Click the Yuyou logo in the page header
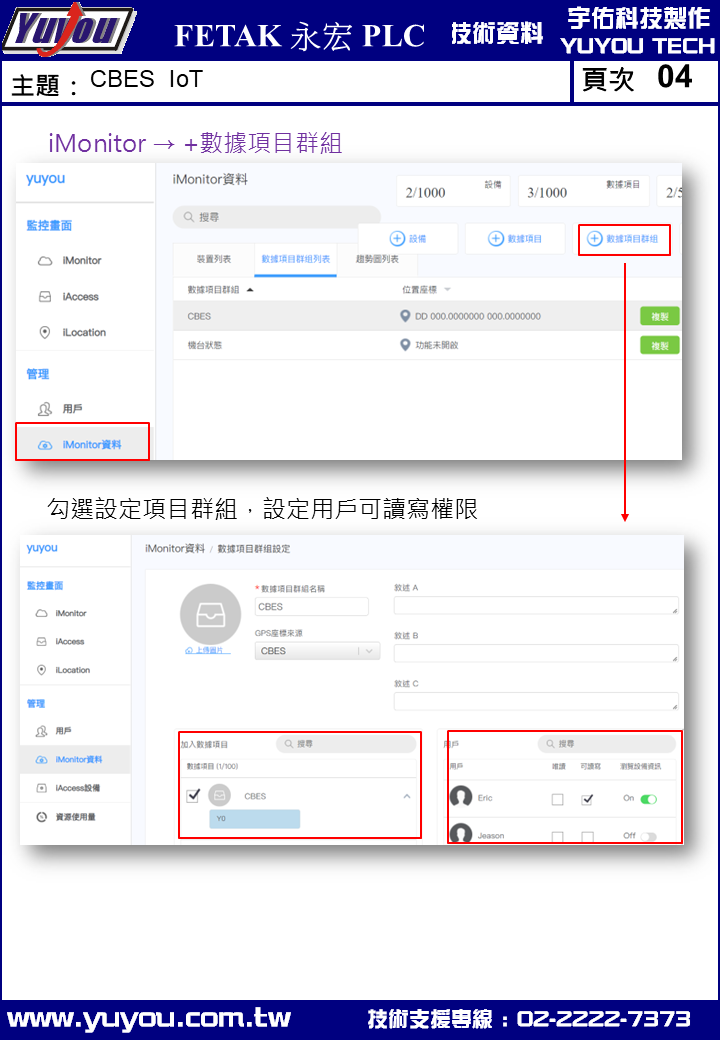720x1040 pixels. click(68, 29)
